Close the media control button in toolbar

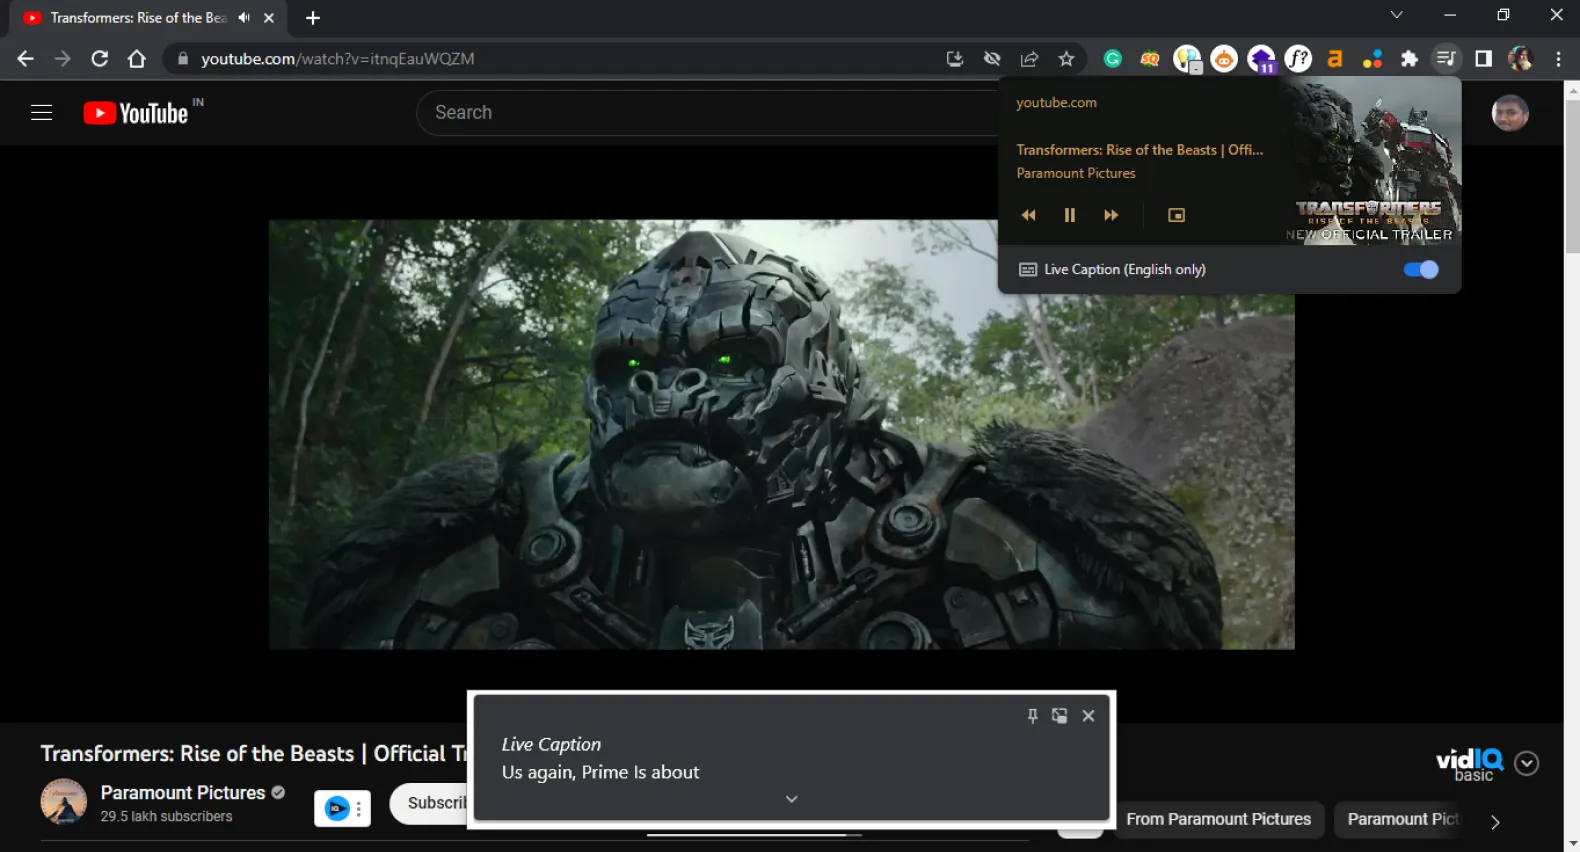1446,59
